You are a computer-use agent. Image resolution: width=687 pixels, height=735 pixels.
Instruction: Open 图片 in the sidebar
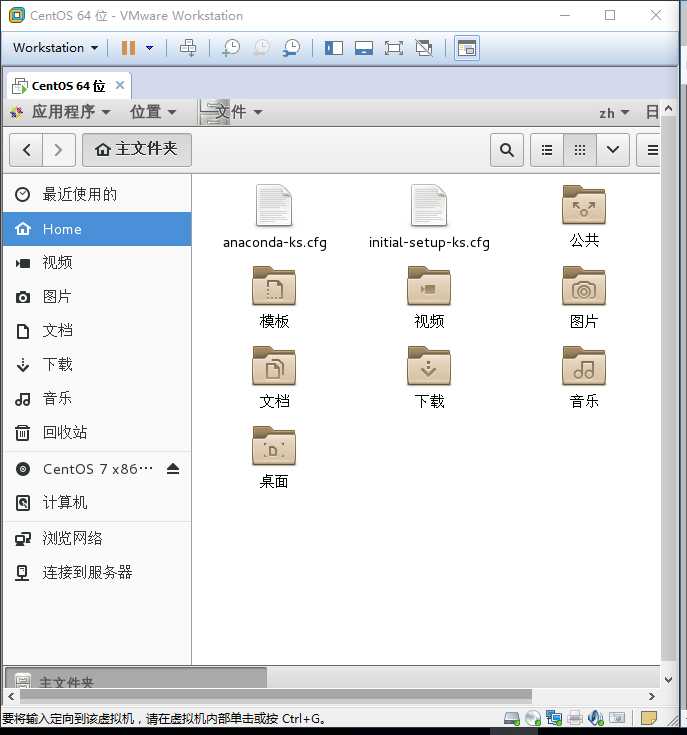[97, 297]
